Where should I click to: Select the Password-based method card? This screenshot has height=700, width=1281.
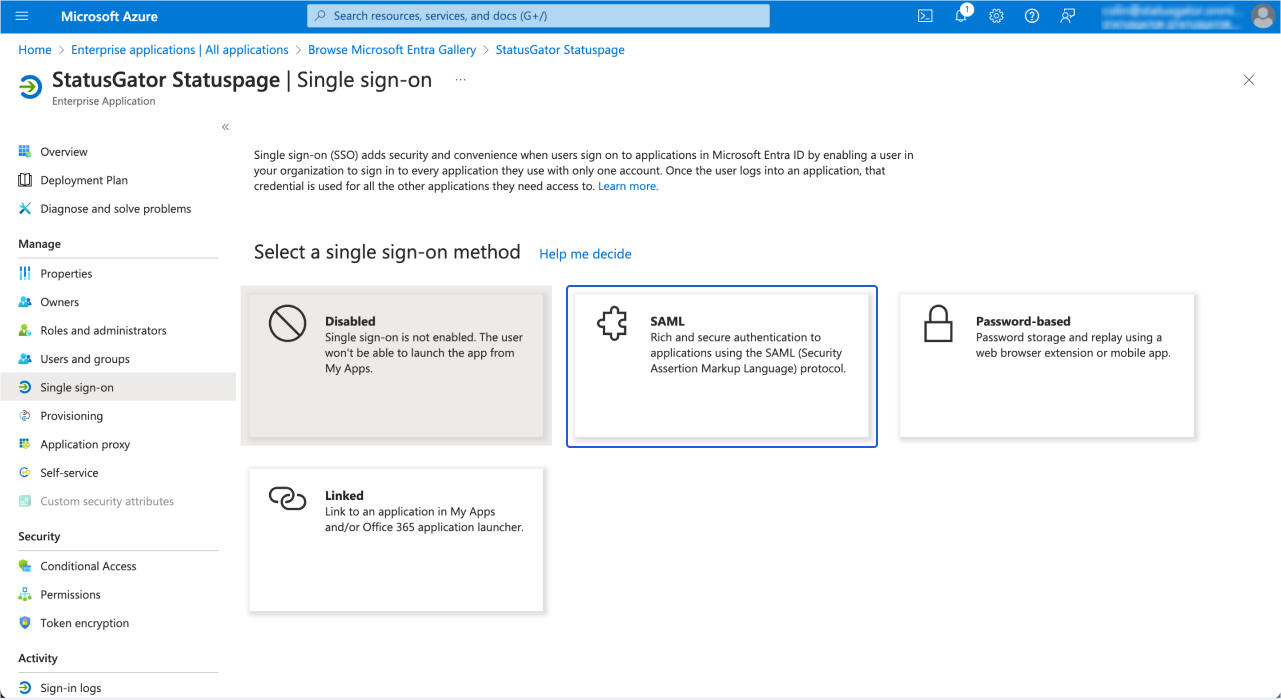(x=1047, y=366)
